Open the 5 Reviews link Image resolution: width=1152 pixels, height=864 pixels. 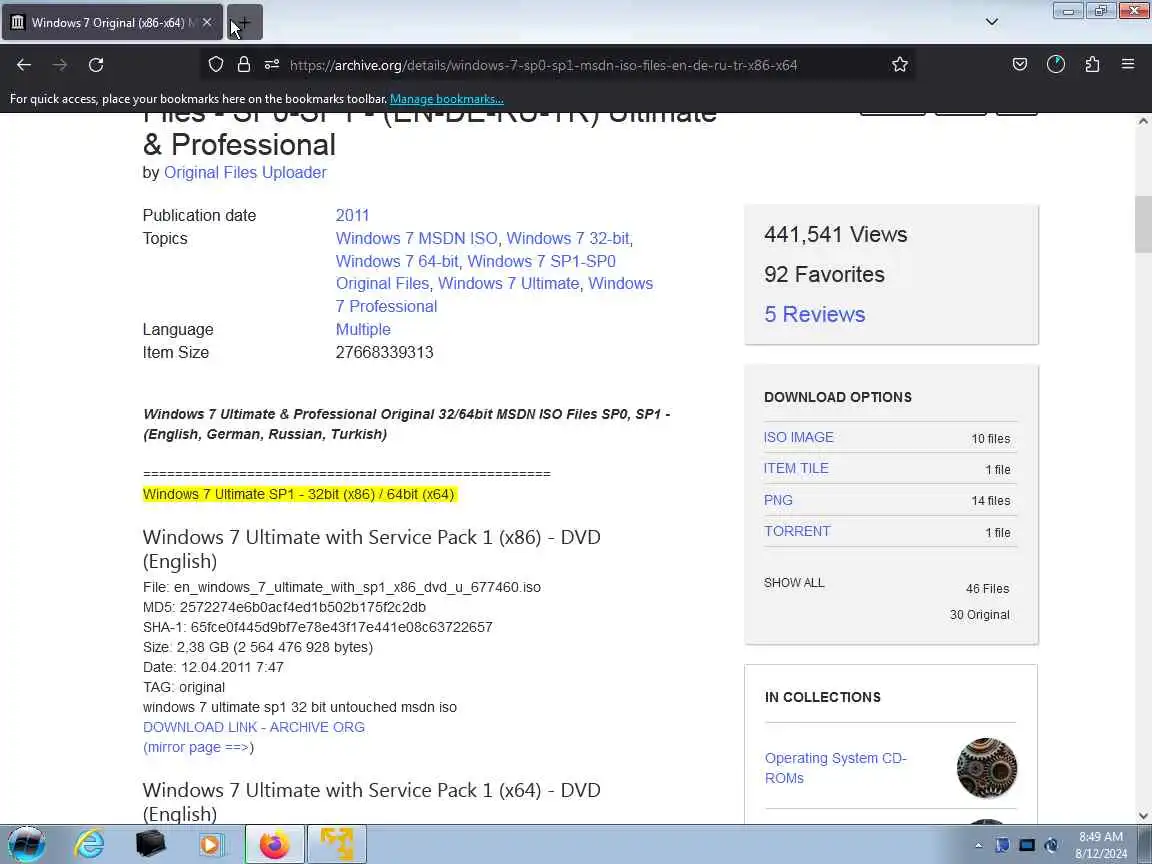coord(814,314)
